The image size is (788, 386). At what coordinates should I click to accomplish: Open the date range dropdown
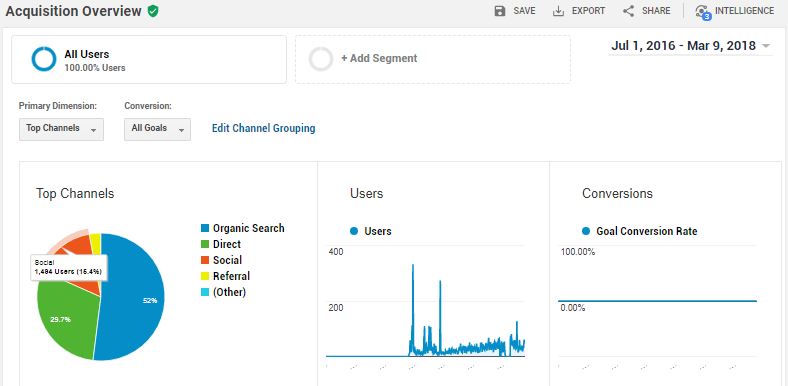tap(691, 46)
